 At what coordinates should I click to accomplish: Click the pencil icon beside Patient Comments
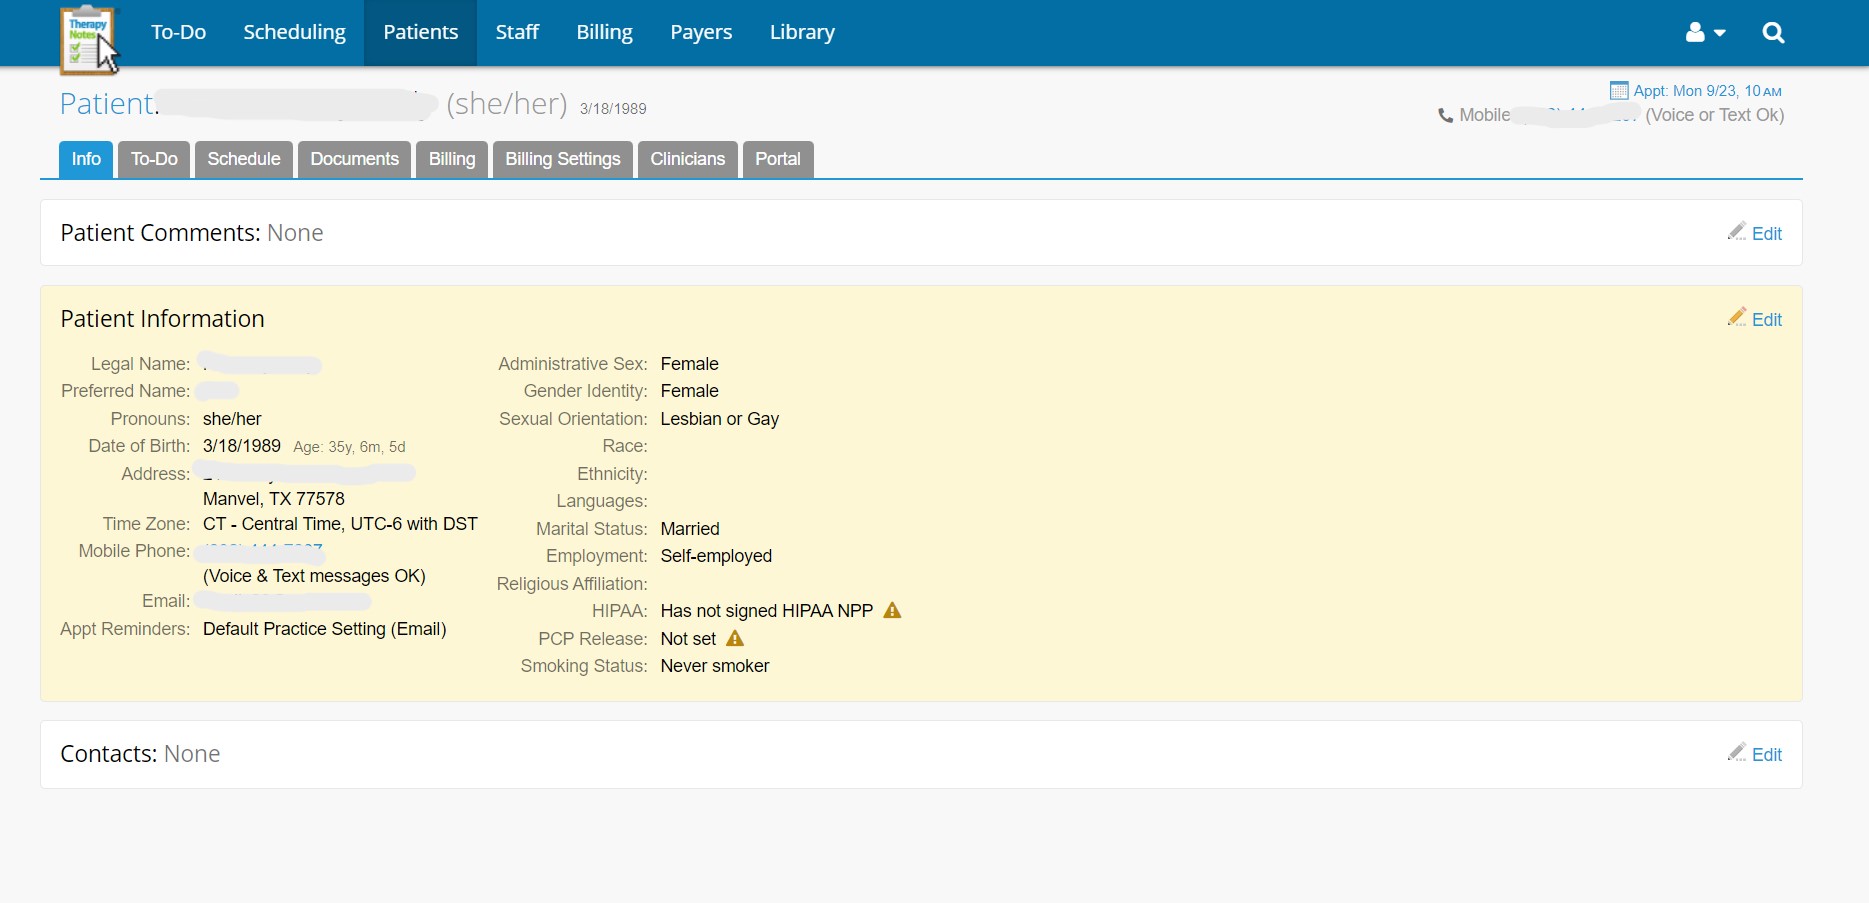click(1737, 231)
